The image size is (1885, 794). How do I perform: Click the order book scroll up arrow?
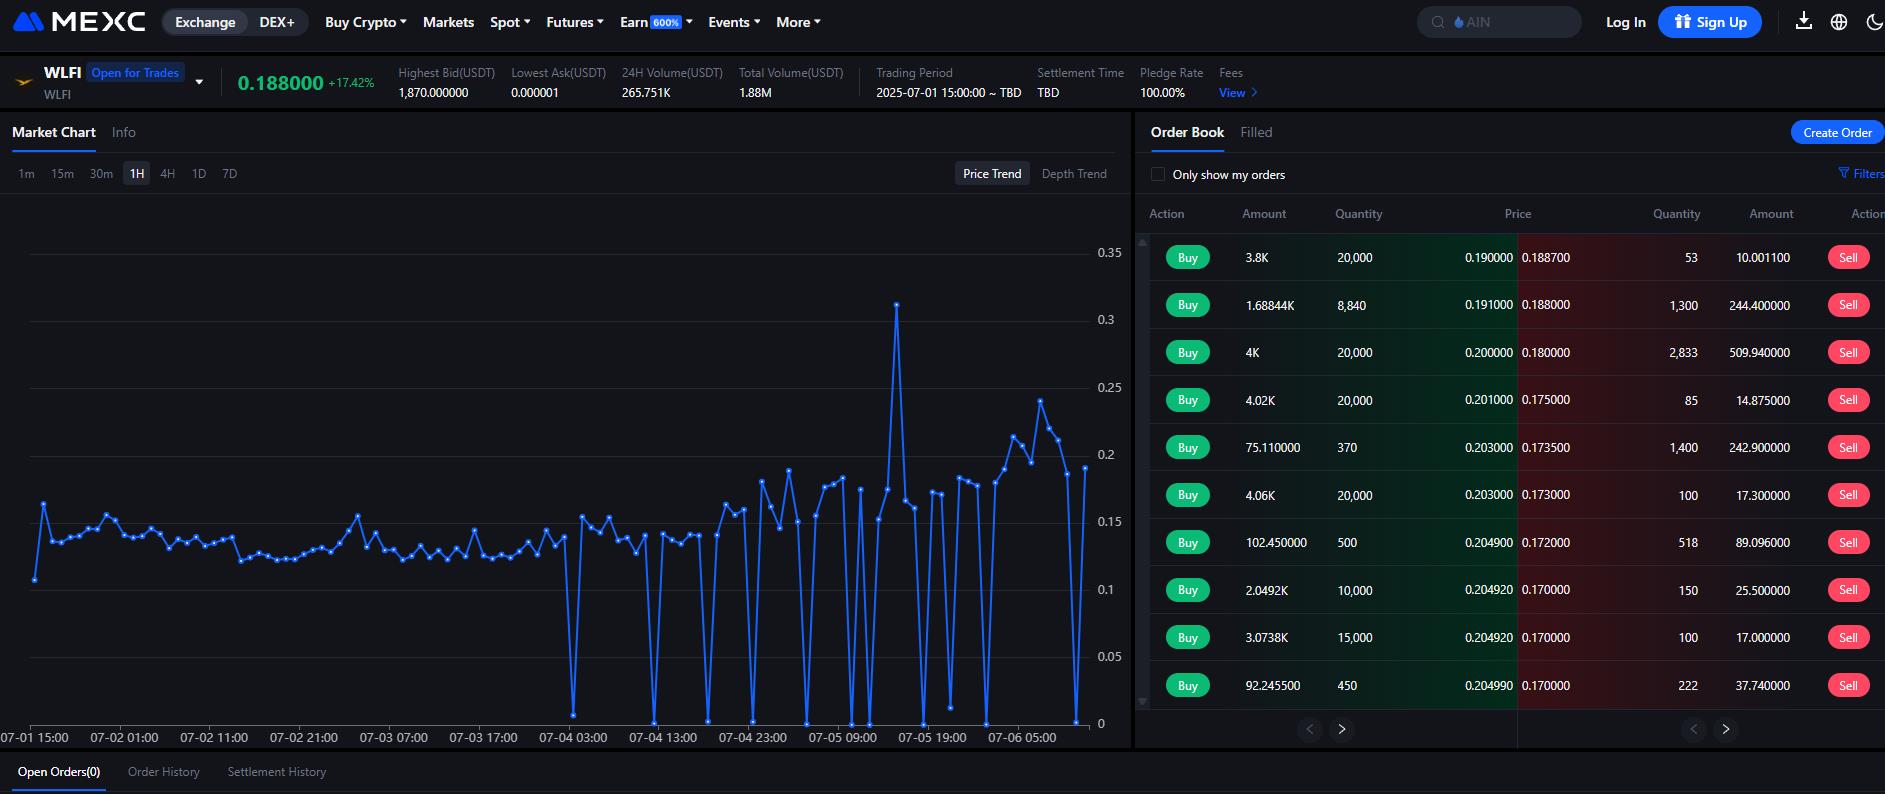tap(1143, 242)
